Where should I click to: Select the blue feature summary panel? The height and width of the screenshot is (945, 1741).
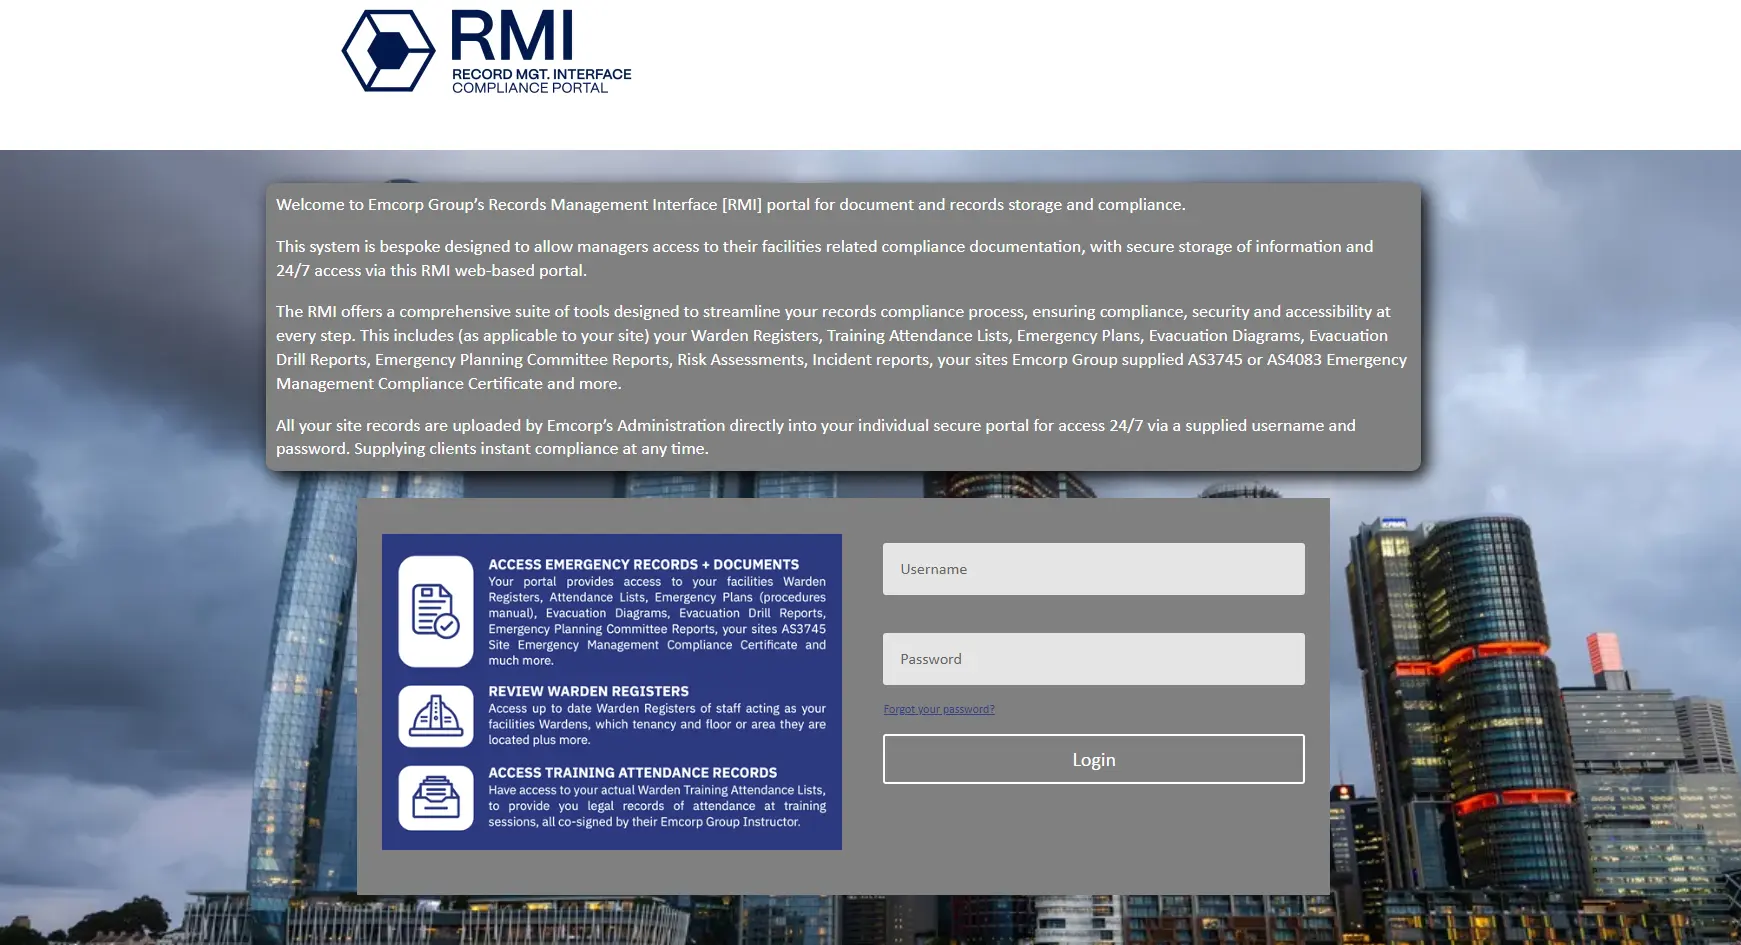612,690
